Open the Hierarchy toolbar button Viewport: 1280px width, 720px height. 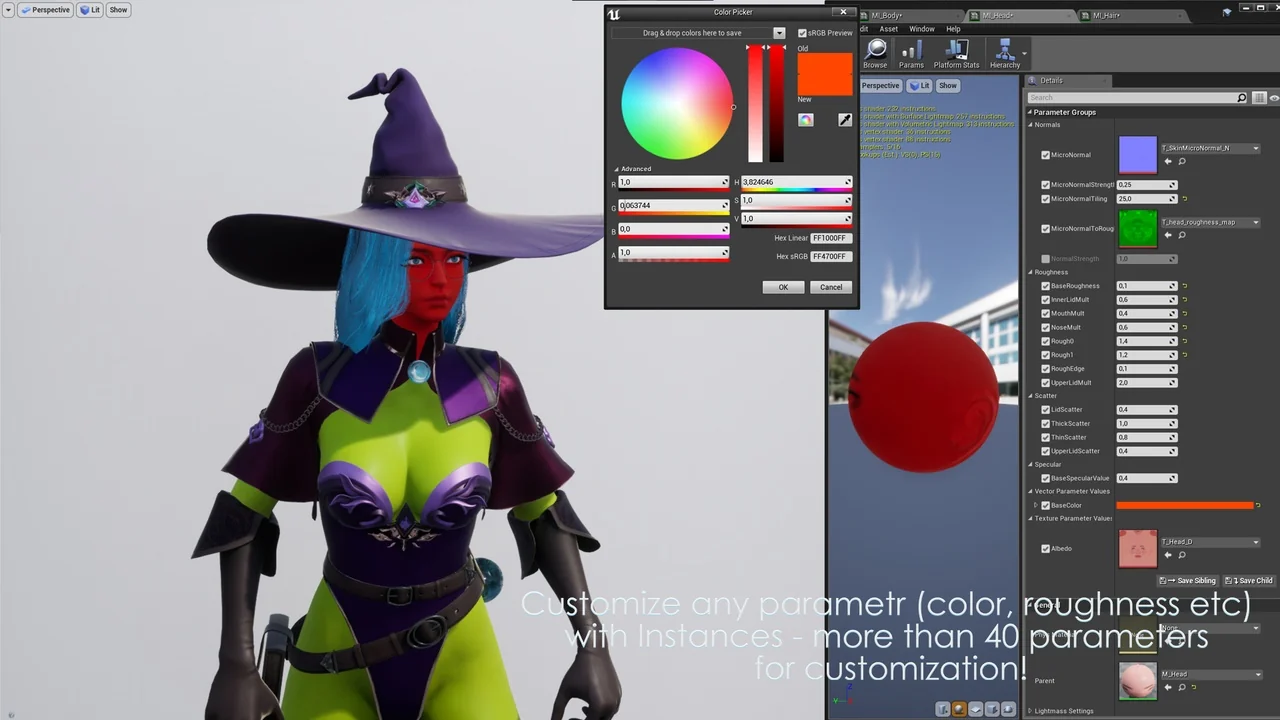(1005, 54)
